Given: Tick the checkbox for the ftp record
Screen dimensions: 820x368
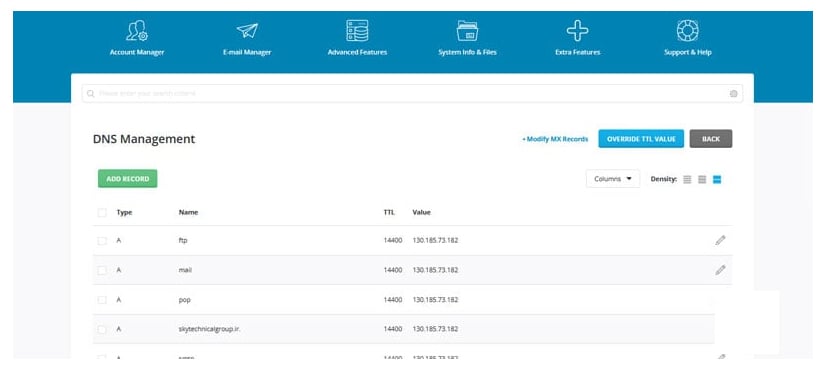Looking at the screenshot, I should (102, 241).
